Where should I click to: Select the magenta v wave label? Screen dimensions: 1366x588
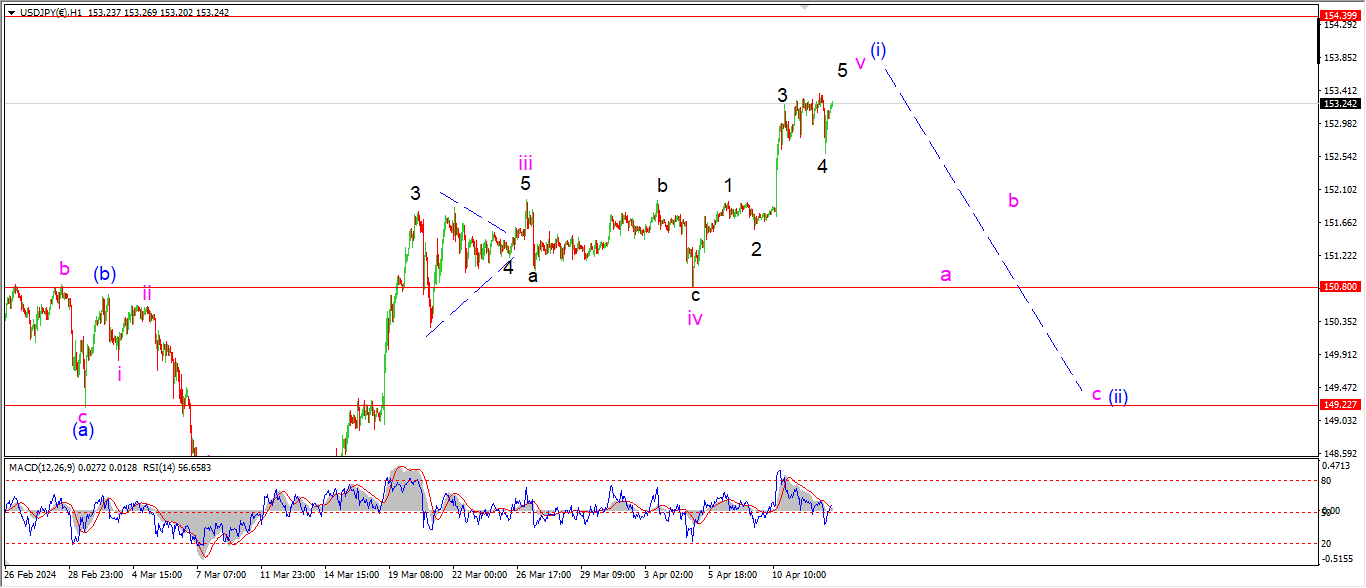(860, 62)
